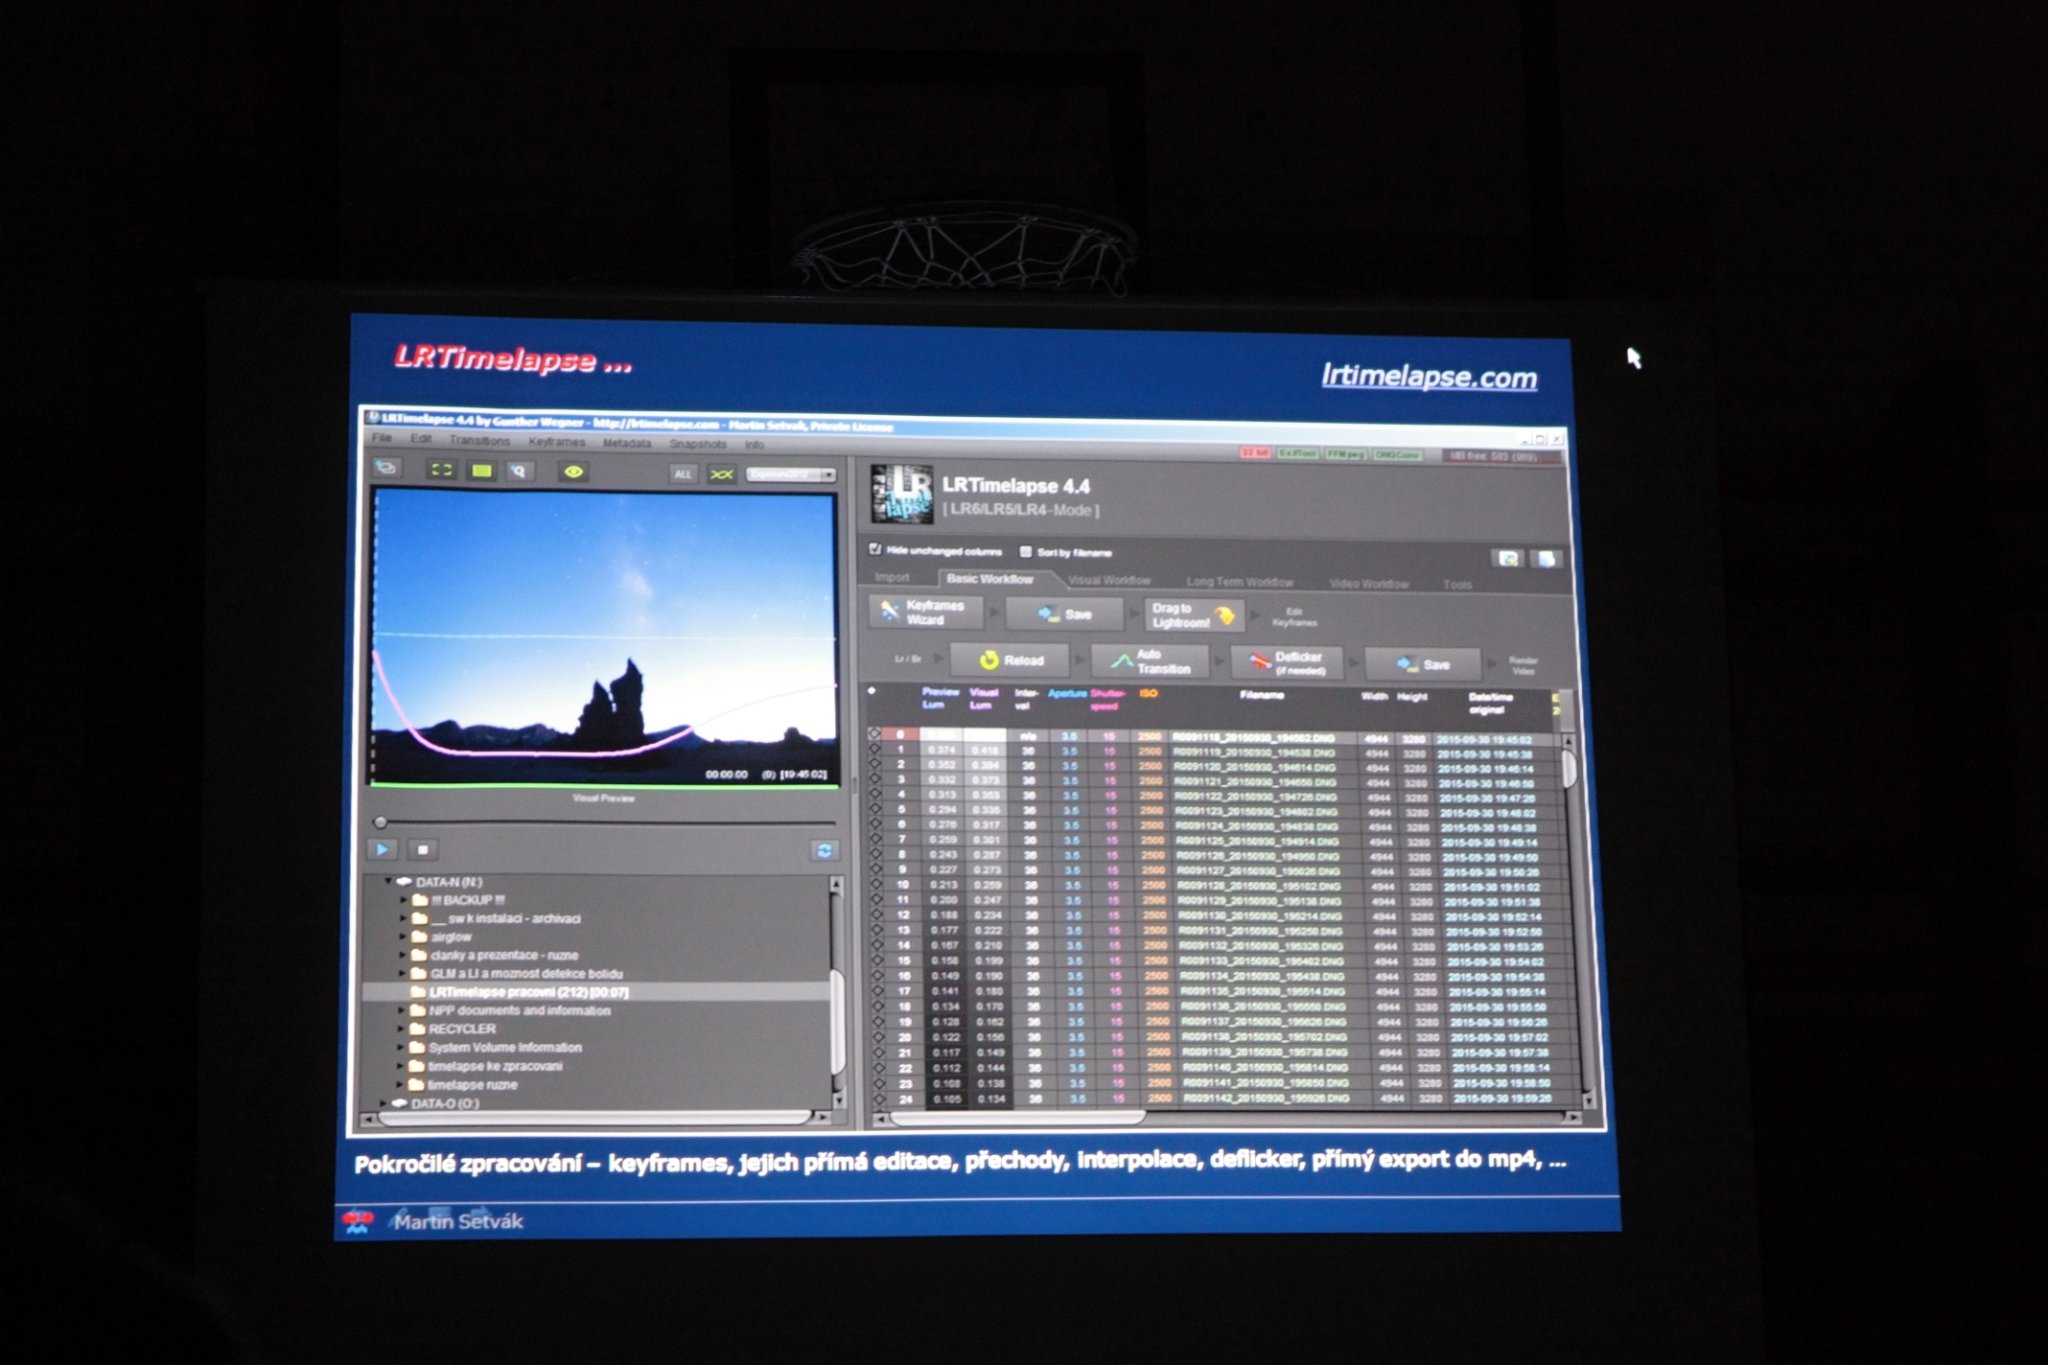Viewport: 2048px width, 1365px height.
Task: Switch to the Video Workflow tab
Action: coord(1369,584)
